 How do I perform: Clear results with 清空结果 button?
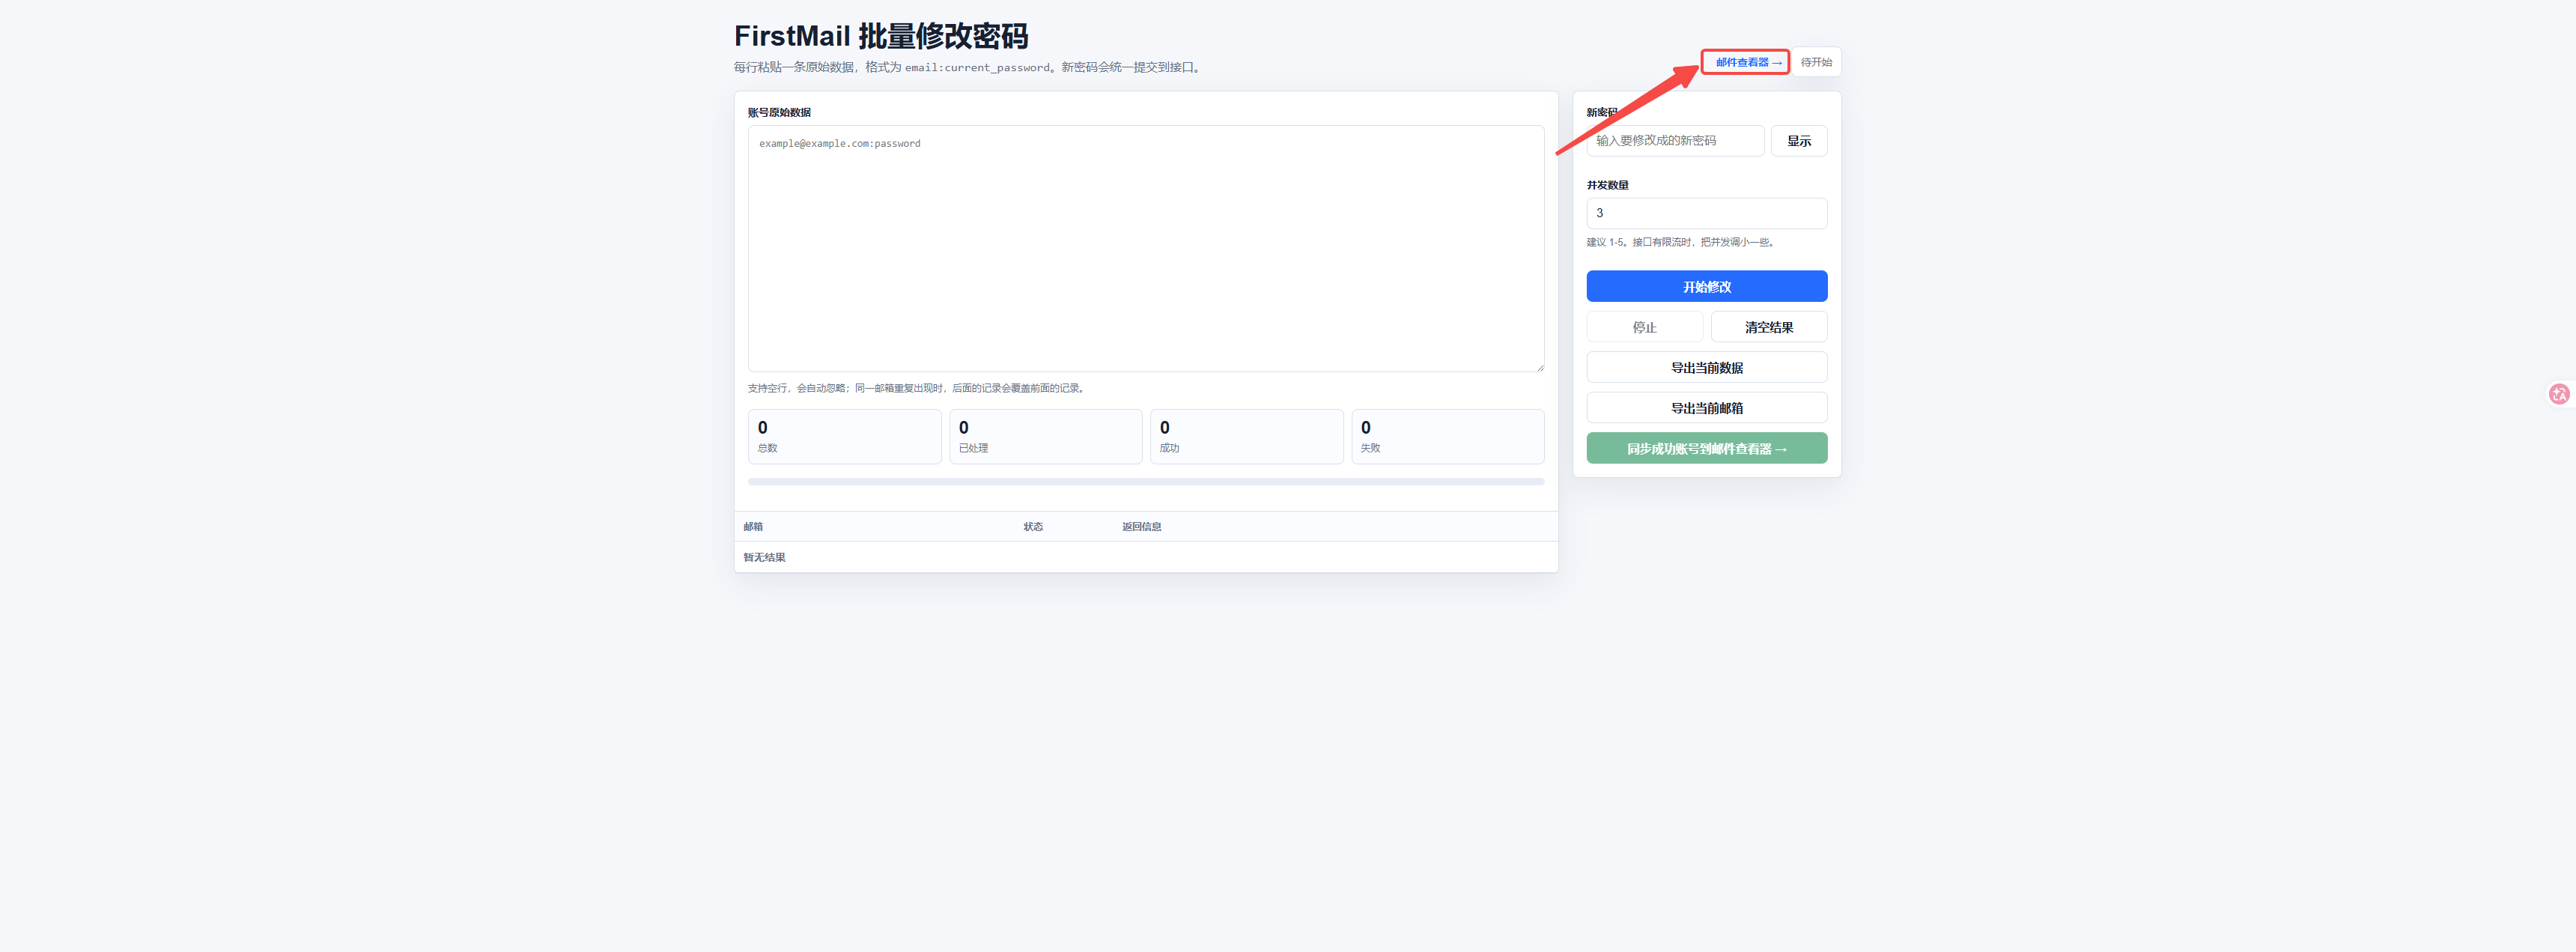coord(1769,327)
